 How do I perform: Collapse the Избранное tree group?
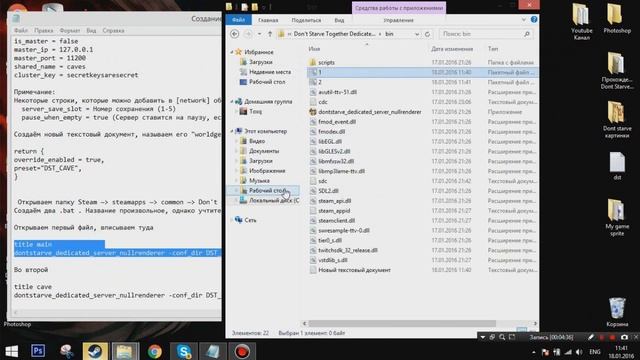tap(232, 52)
